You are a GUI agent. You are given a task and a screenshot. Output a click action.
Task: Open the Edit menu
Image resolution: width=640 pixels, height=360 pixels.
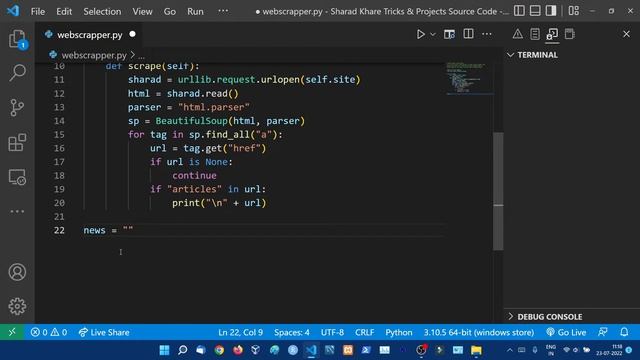tap(64, 11)
